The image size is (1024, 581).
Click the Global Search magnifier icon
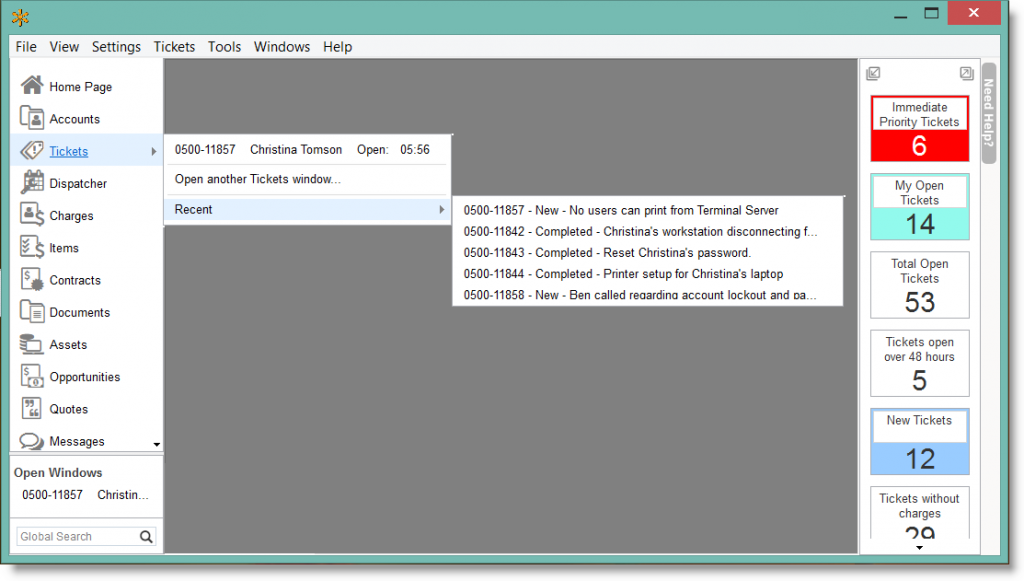pos(146,537)
